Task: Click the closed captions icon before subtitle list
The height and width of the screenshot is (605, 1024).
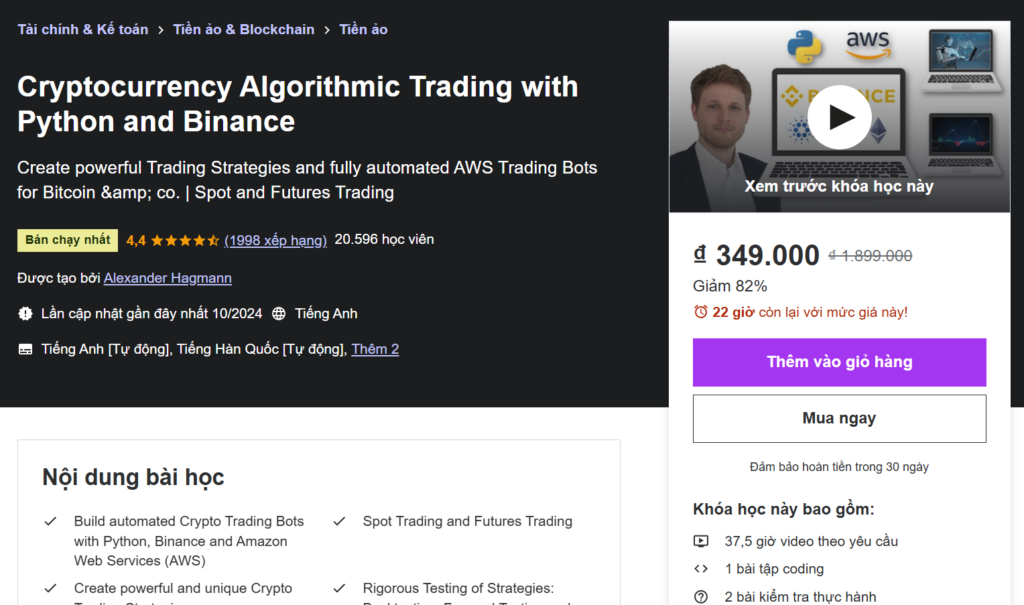Action: pos(26,349)
